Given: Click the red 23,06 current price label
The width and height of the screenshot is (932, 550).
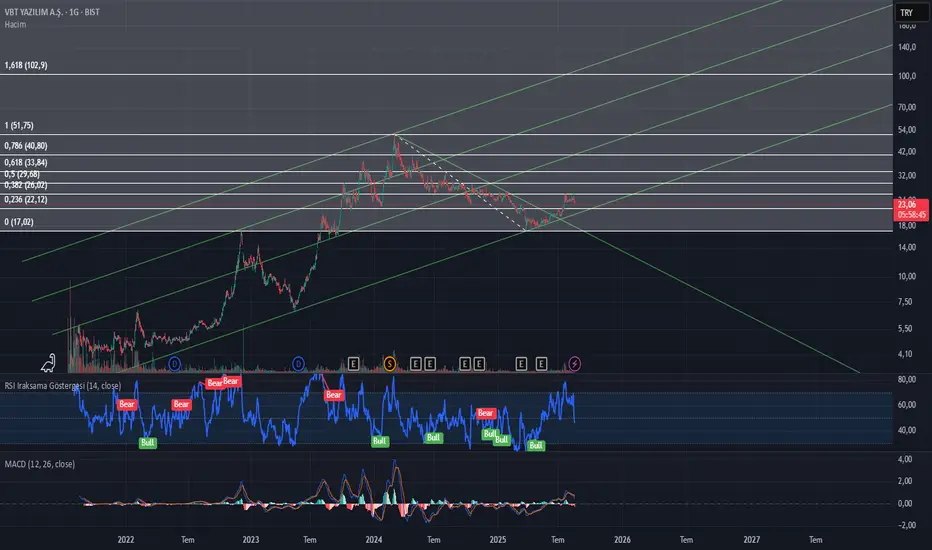Looking at the screenshot, I should (x=911, y=209).
